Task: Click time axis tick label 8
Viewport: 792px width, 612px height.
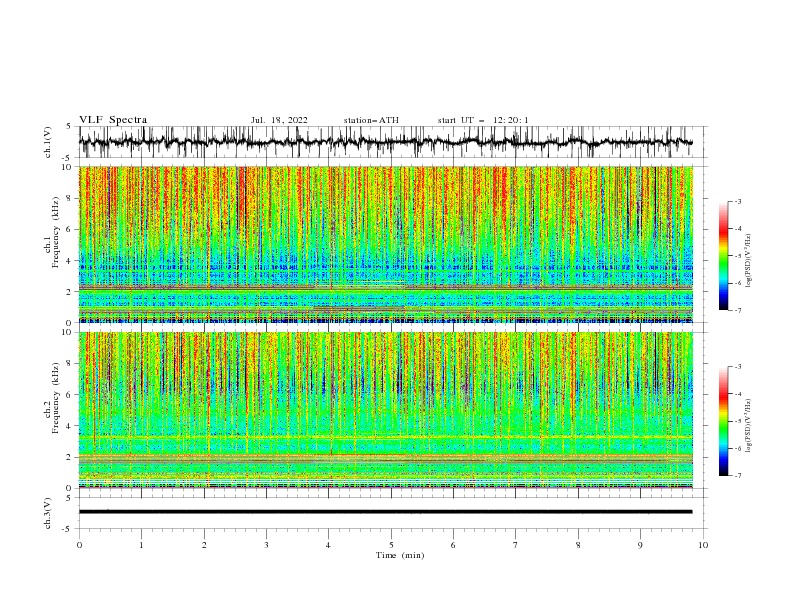Action: [x=578, y=545]
